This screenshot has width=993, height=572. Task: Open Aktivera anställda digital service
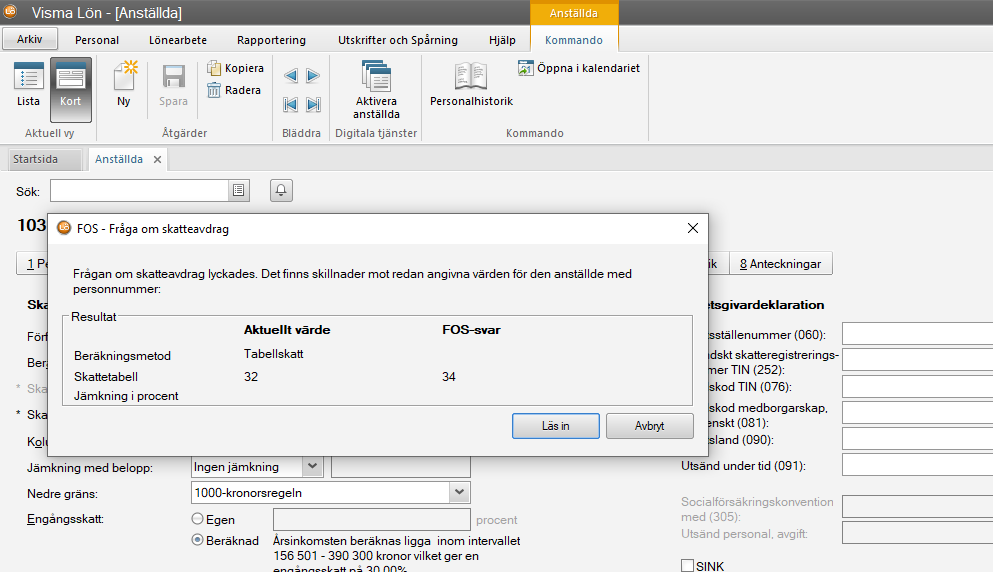pos(376,90)
